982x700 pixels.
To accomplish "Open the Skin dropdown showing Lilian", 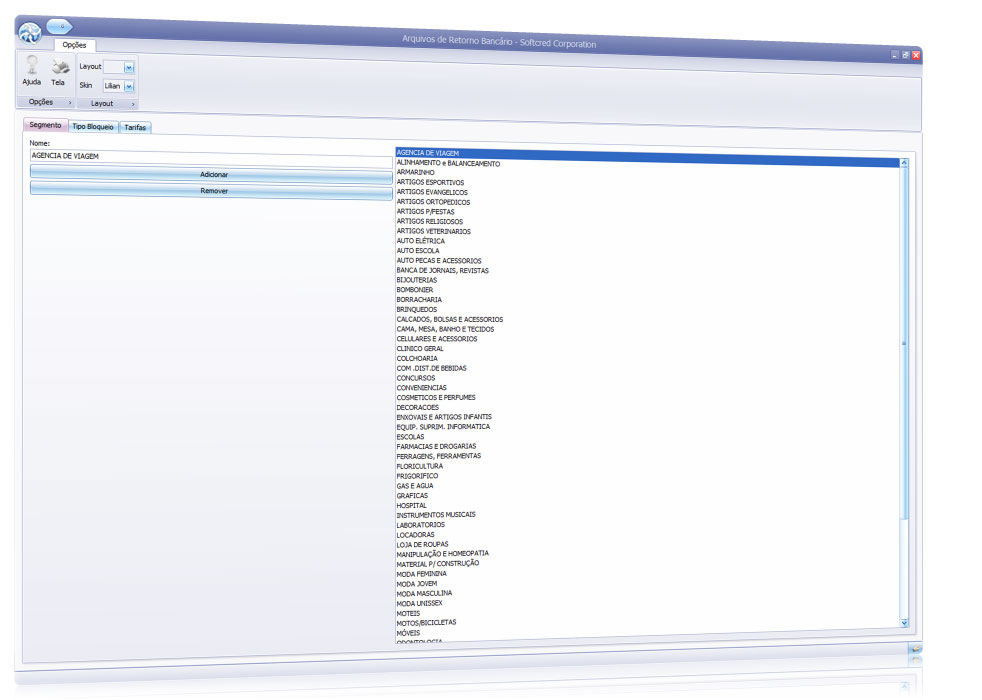I will point(129,86).
